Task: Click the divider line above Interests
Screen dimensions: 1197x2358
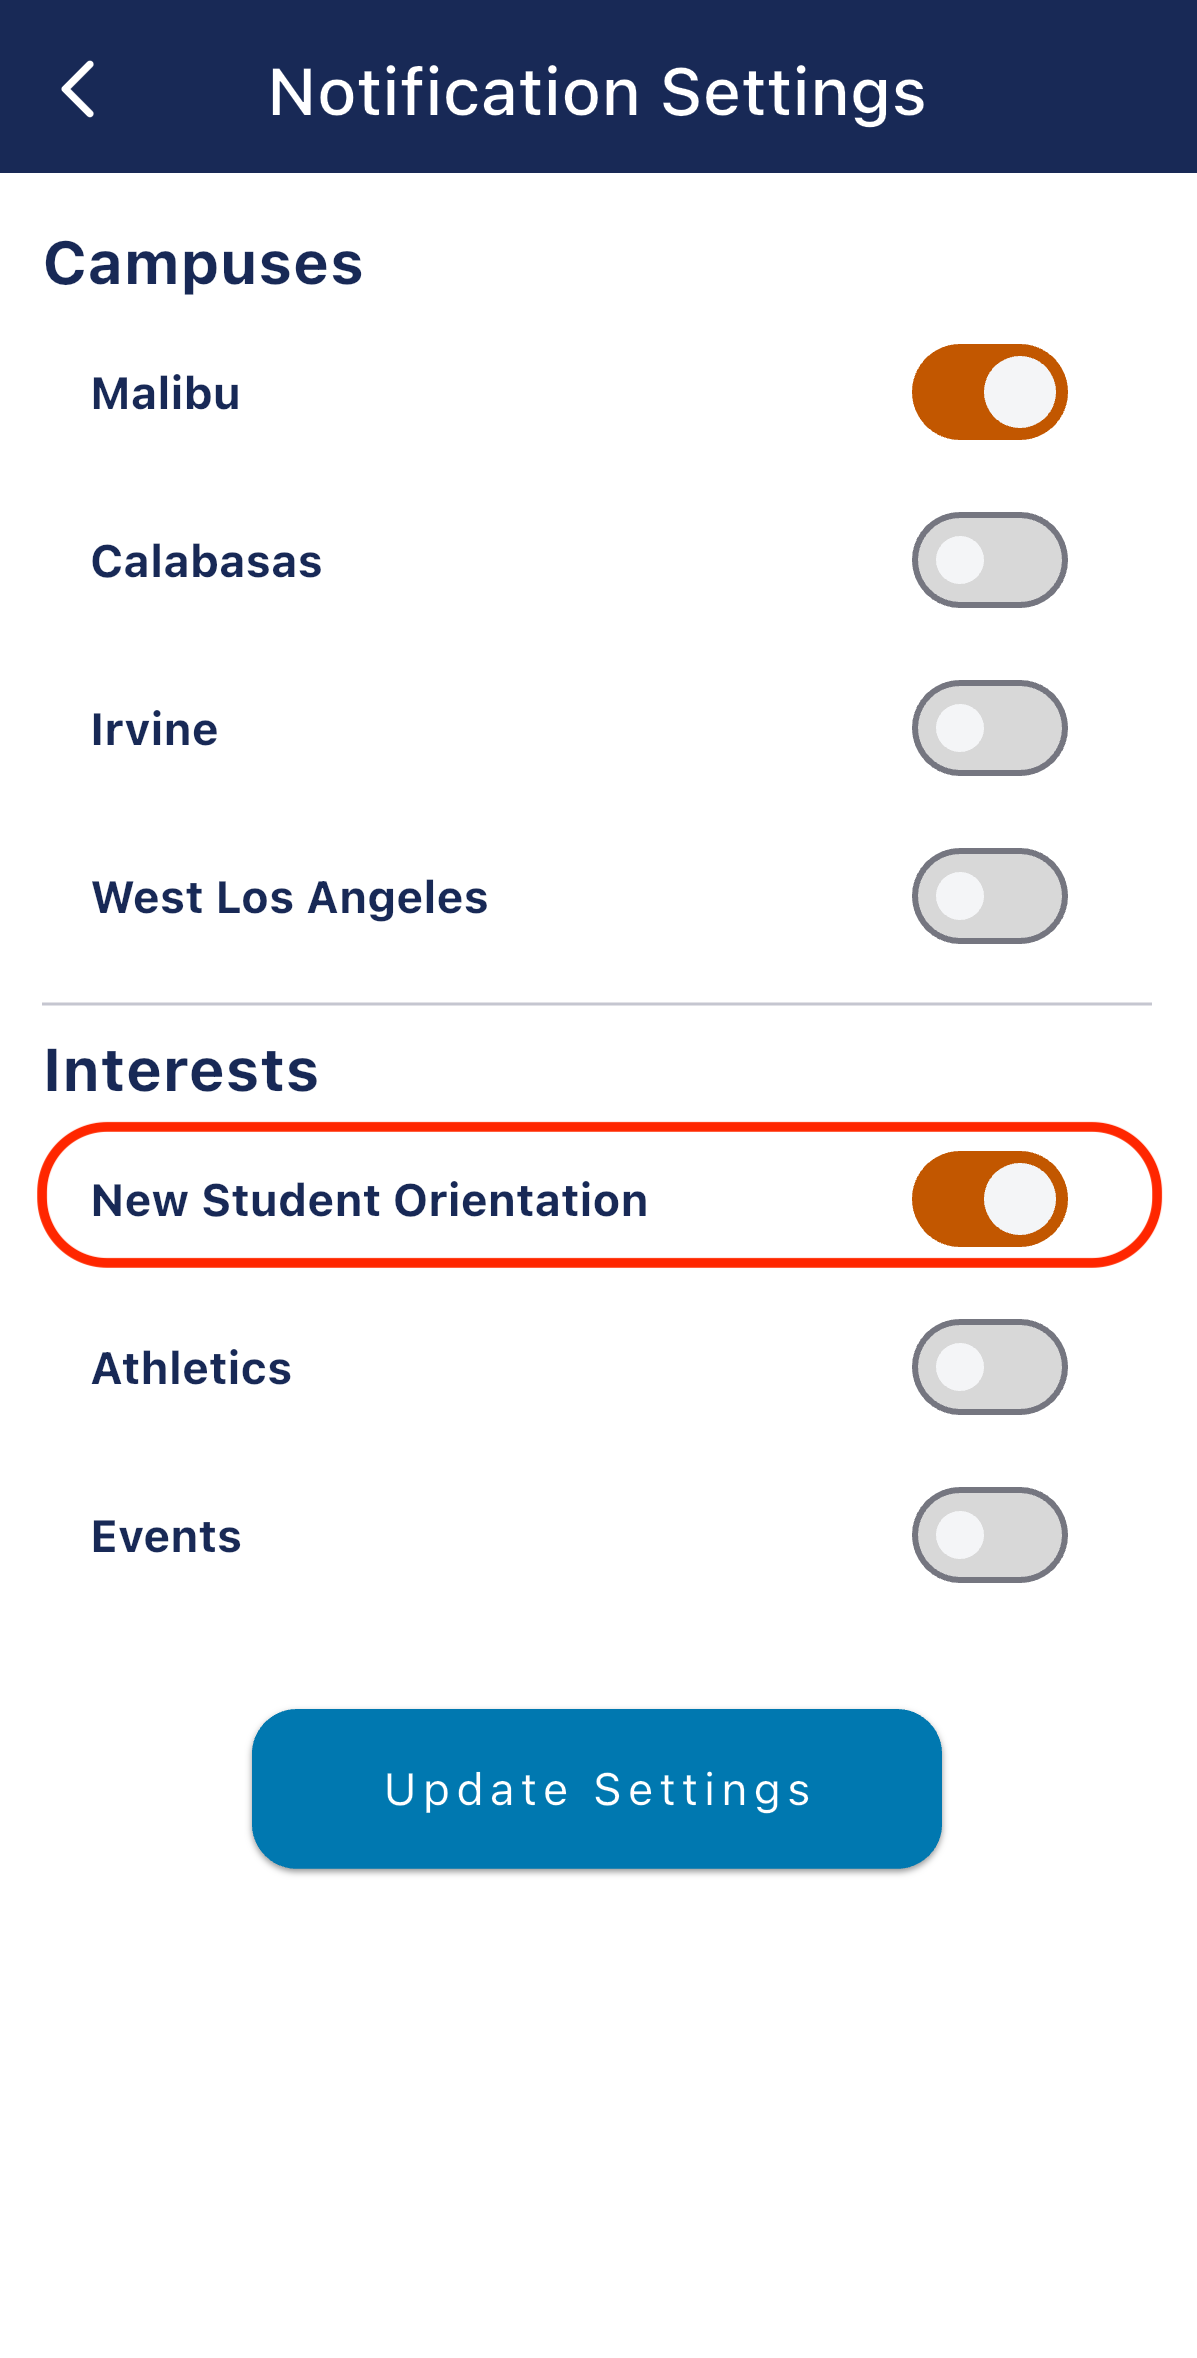Action: point(597,1003)
